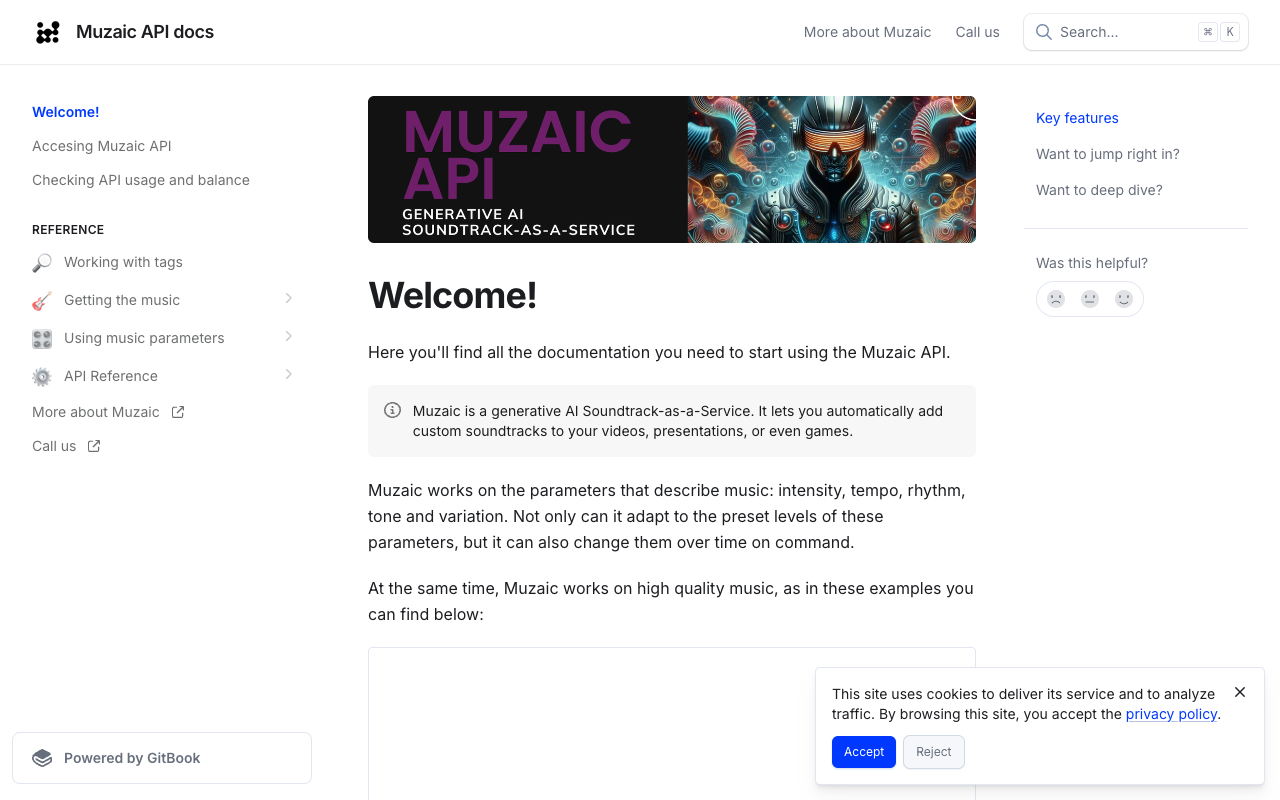
Task: Close the cookie banner
Action: (1240, 692)
